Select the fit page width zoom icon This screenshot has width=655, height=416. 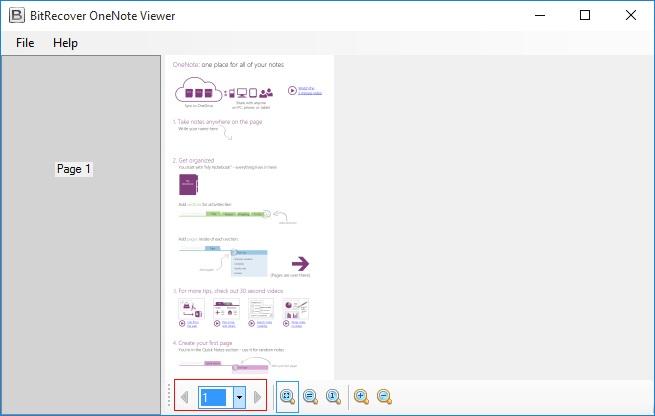310,397
